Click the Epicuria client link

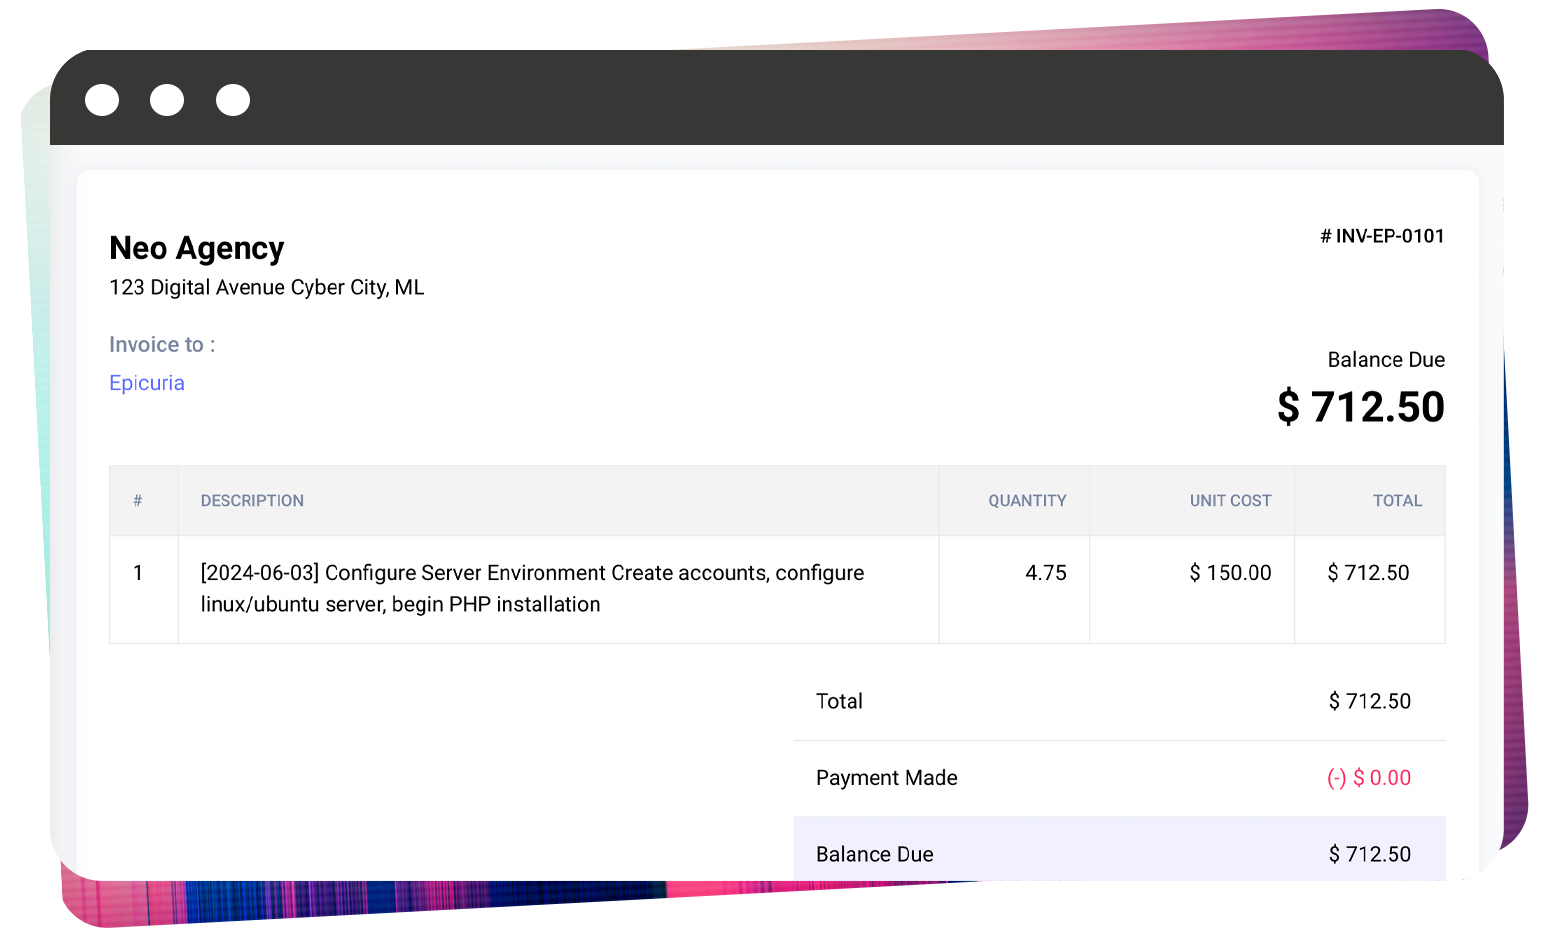click(x=147, y=383)
